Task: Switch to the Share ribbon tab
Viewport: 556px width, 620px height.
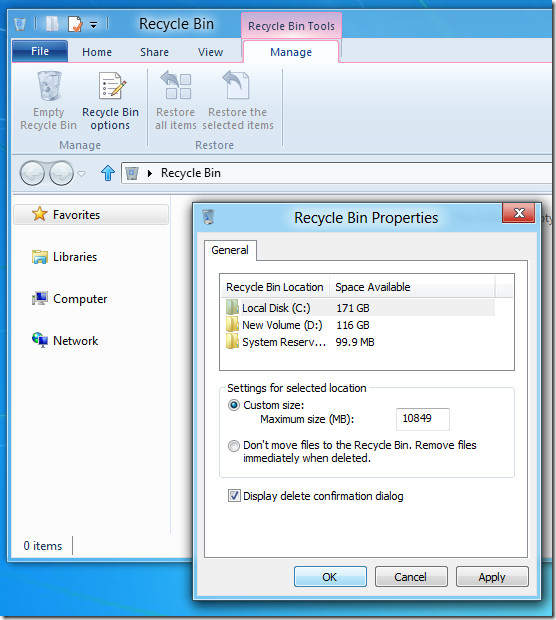Action: pos(154,52)
